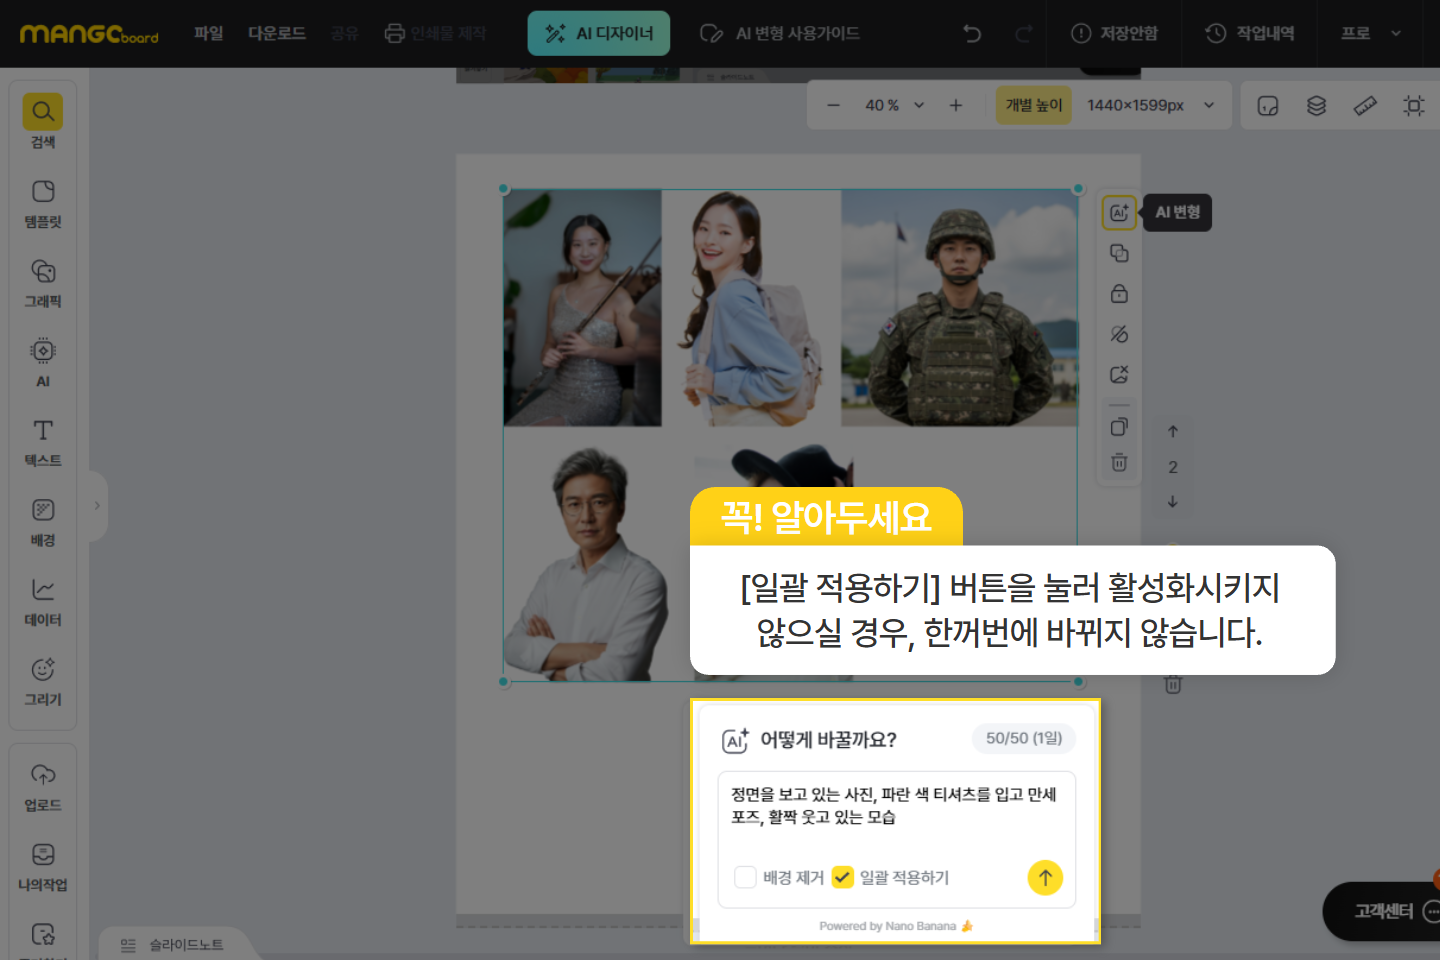Submit the prompt with the yellow arrow button
Viewport: 1440px width, 960px height.
1045,878
